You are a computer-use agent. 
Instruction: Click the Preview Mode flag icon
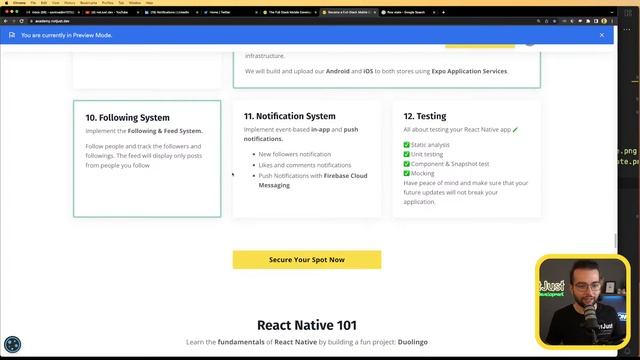pos(12,35)
